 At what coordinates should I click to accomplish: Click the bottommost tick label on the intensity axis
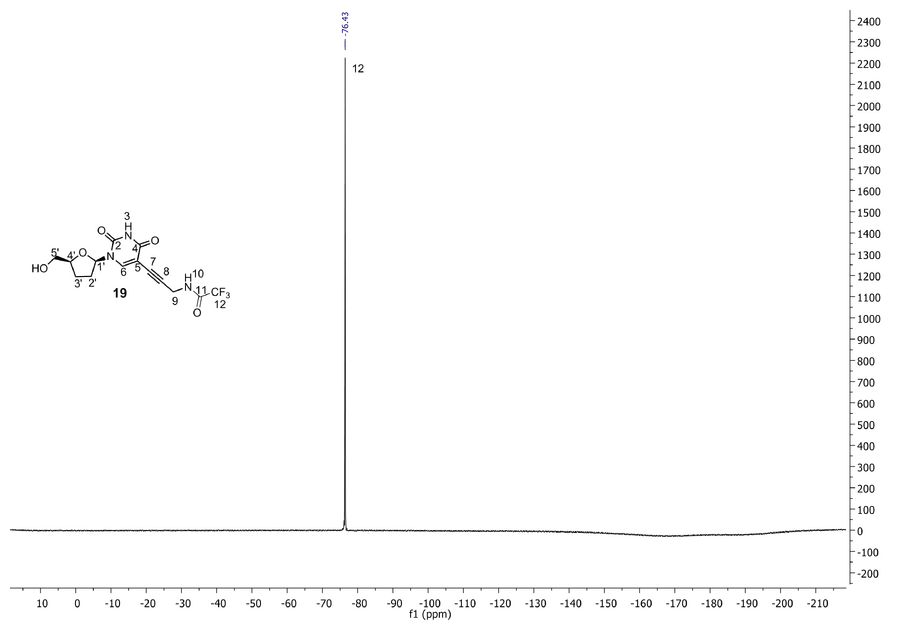(866, 574)
